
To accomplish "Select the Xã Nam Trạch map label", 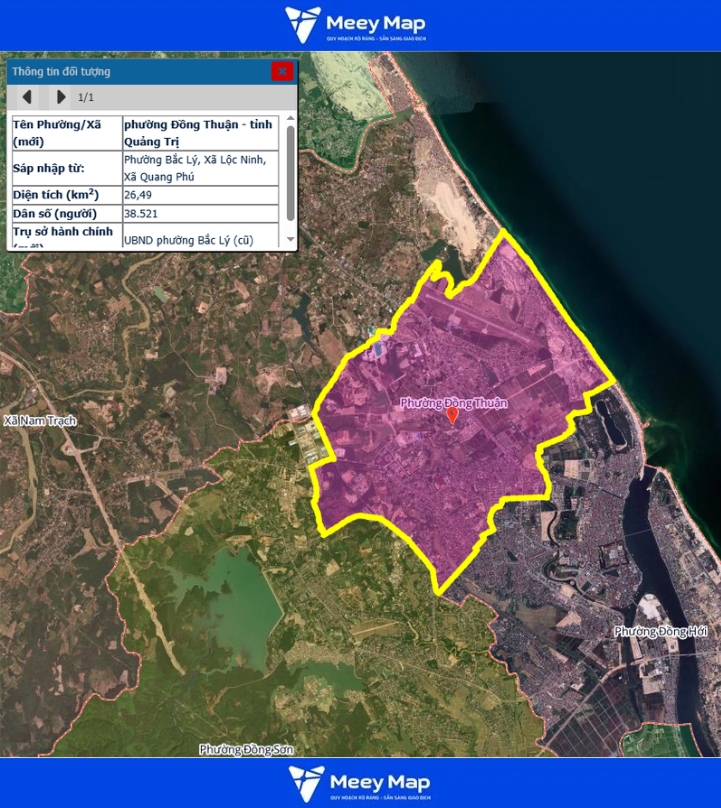I will pyautogui.click(x=40, y=421).
